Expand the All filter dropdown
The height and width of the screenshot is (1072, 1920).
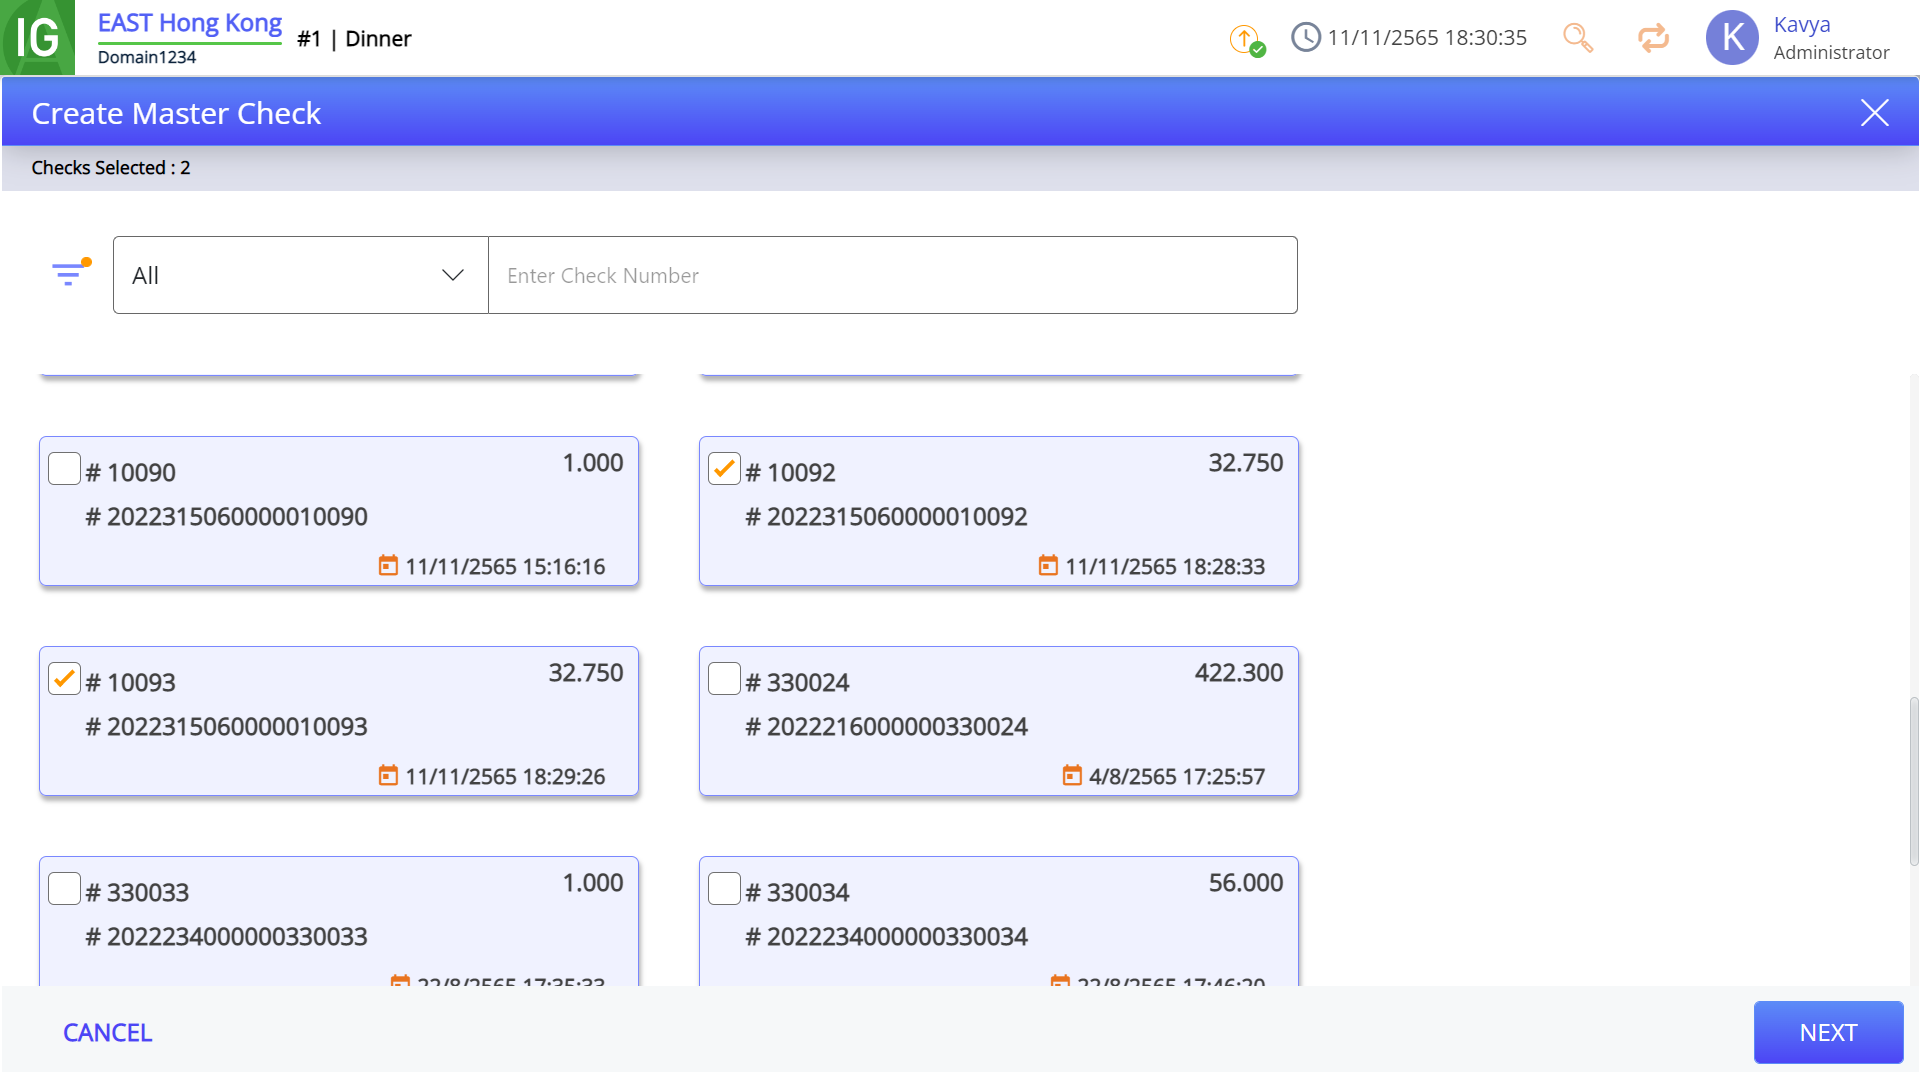pyautogui.click(x=301, y=275)
